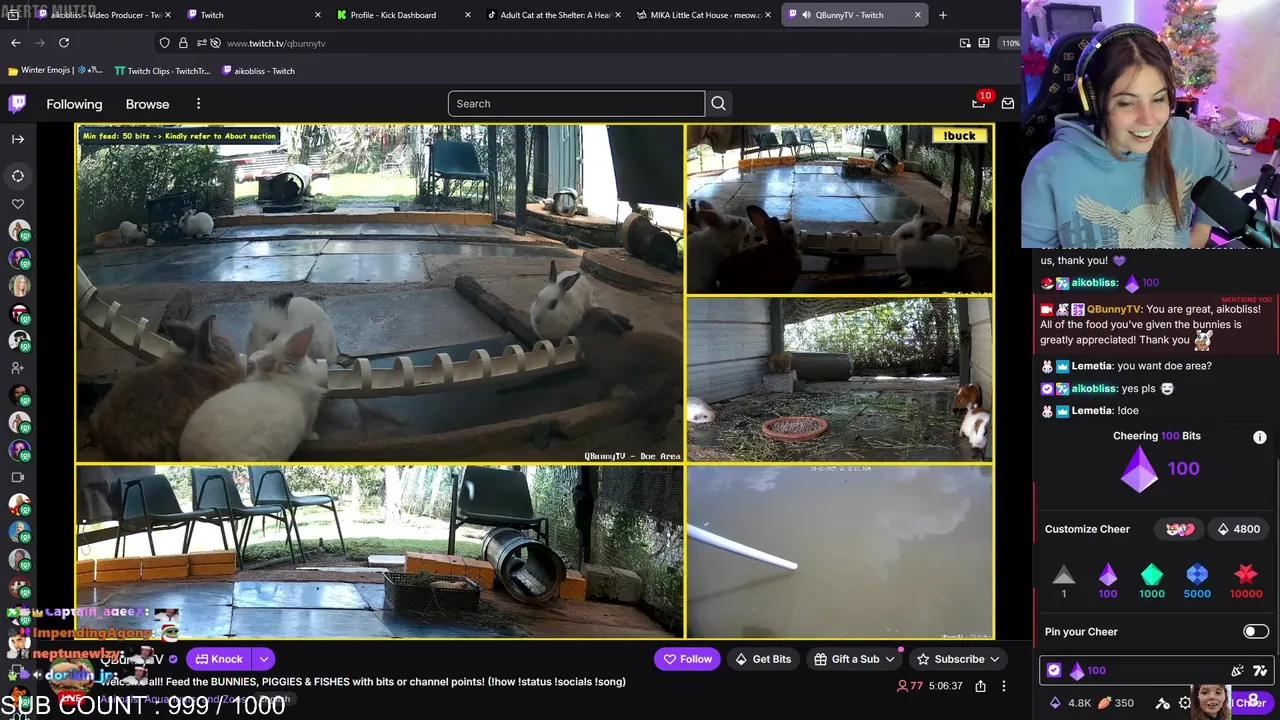The width and height of the screenshot is (1280, 720).
Task: Click the Lemetia username saying !doe
Action: pyautogui.click(x=1091, y=410)
